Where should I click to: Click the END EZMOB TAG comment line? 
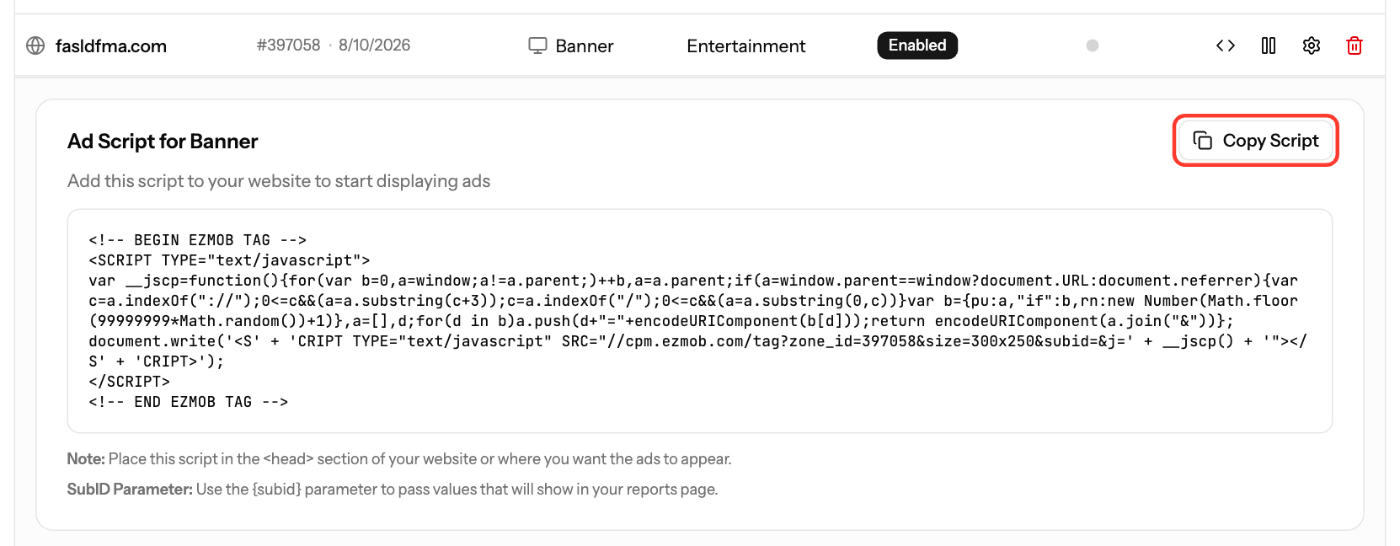[188, 402]
